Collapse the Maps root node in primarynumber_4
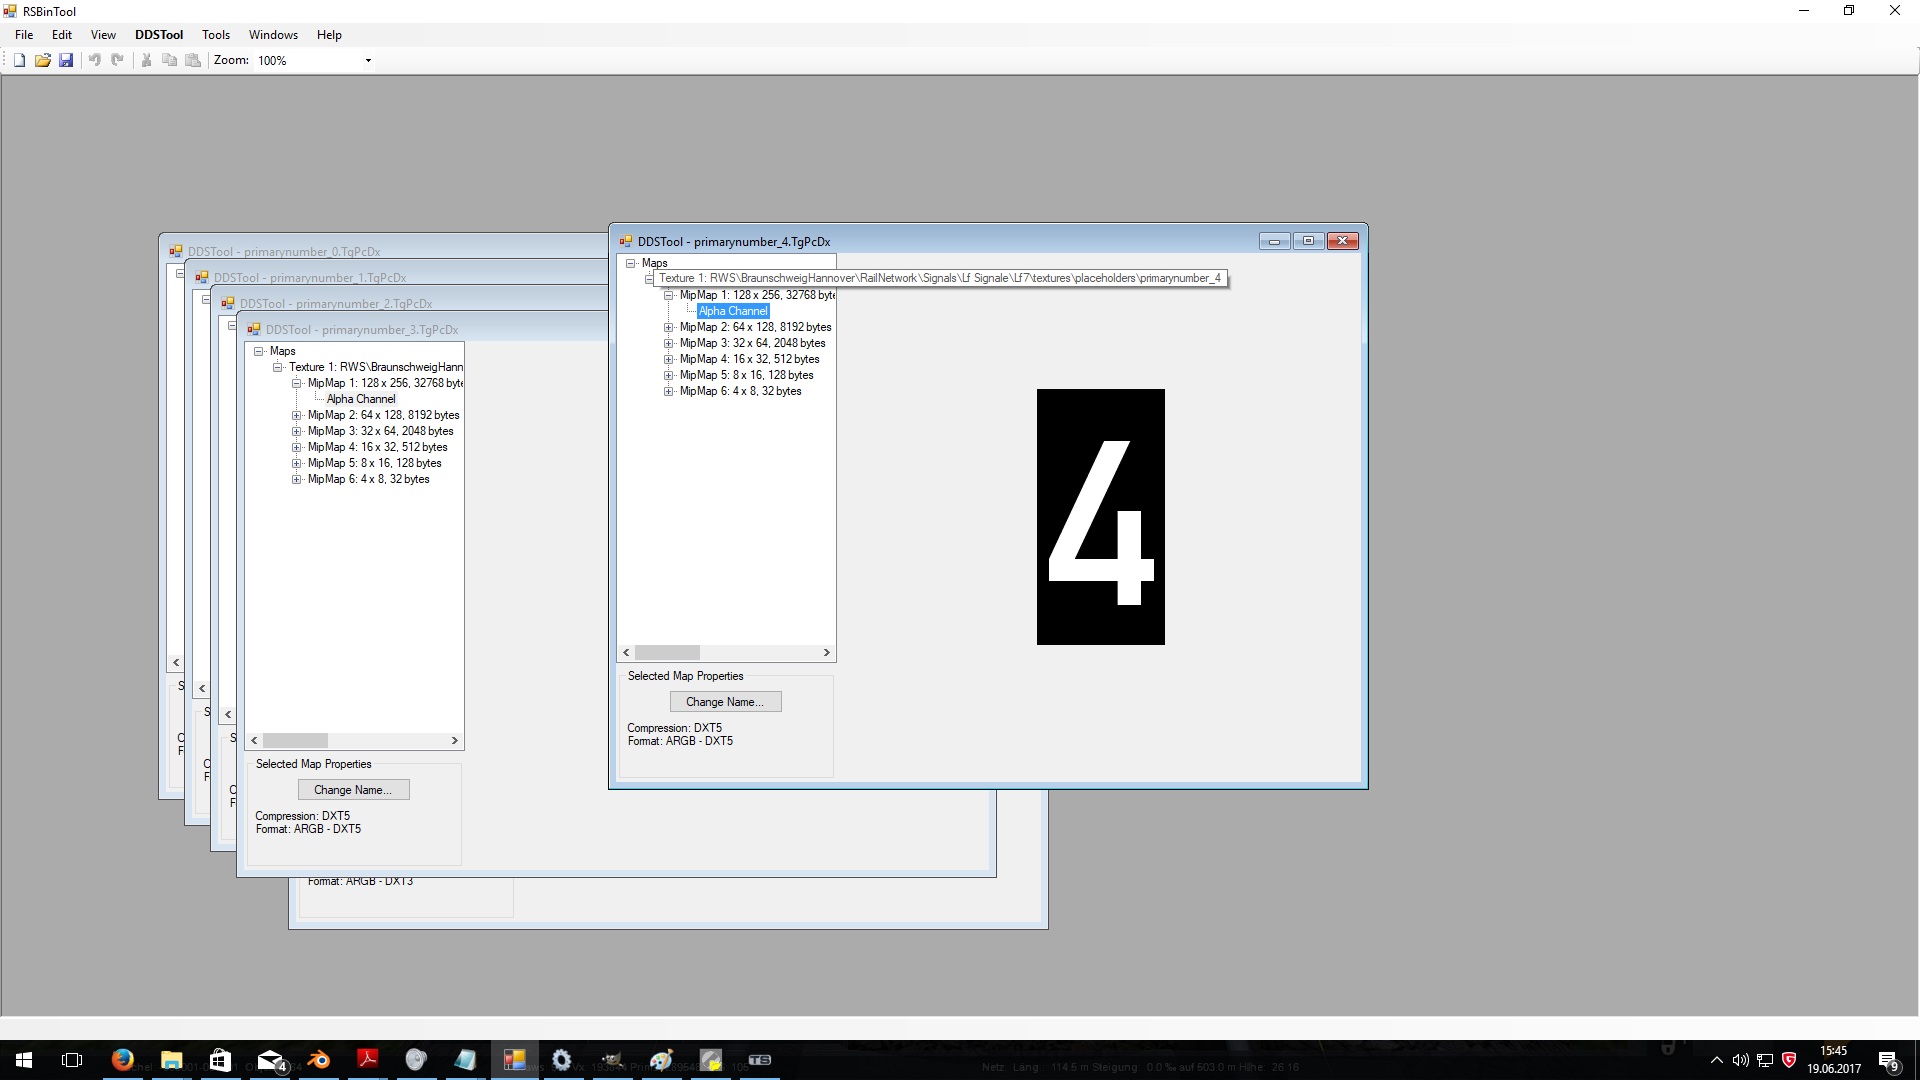Viewport: 1920px width, 1080px height. tap(631, 263)
